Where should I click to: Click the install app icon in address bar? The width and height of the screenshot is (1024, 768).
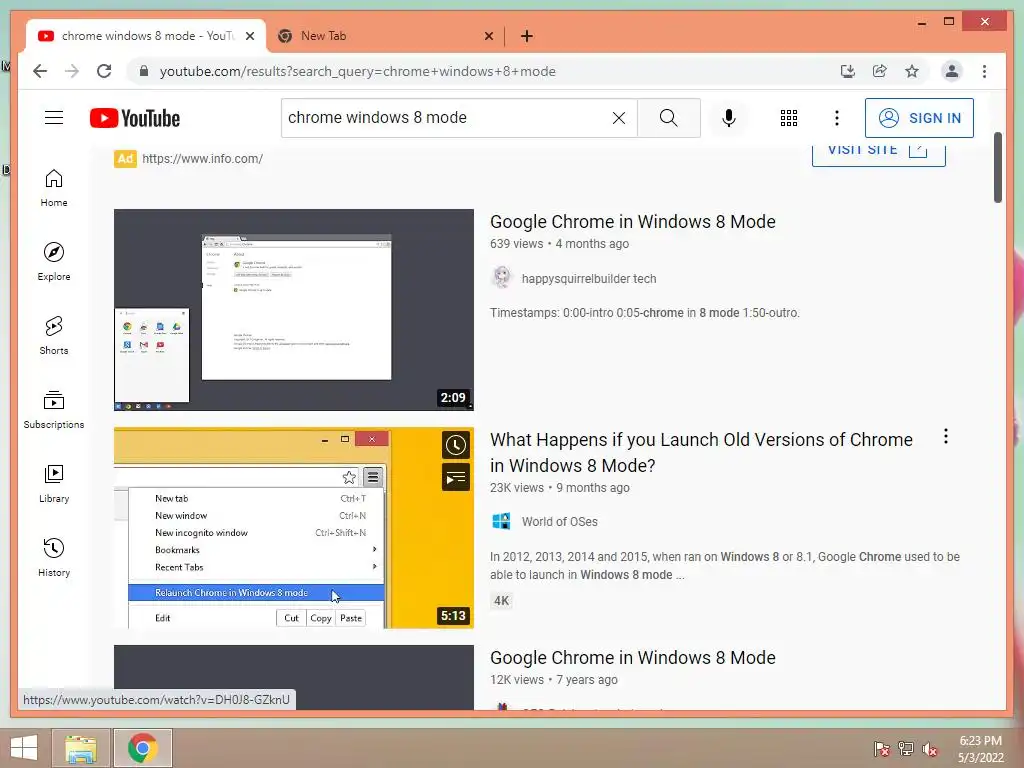click(x=848, y=71)
